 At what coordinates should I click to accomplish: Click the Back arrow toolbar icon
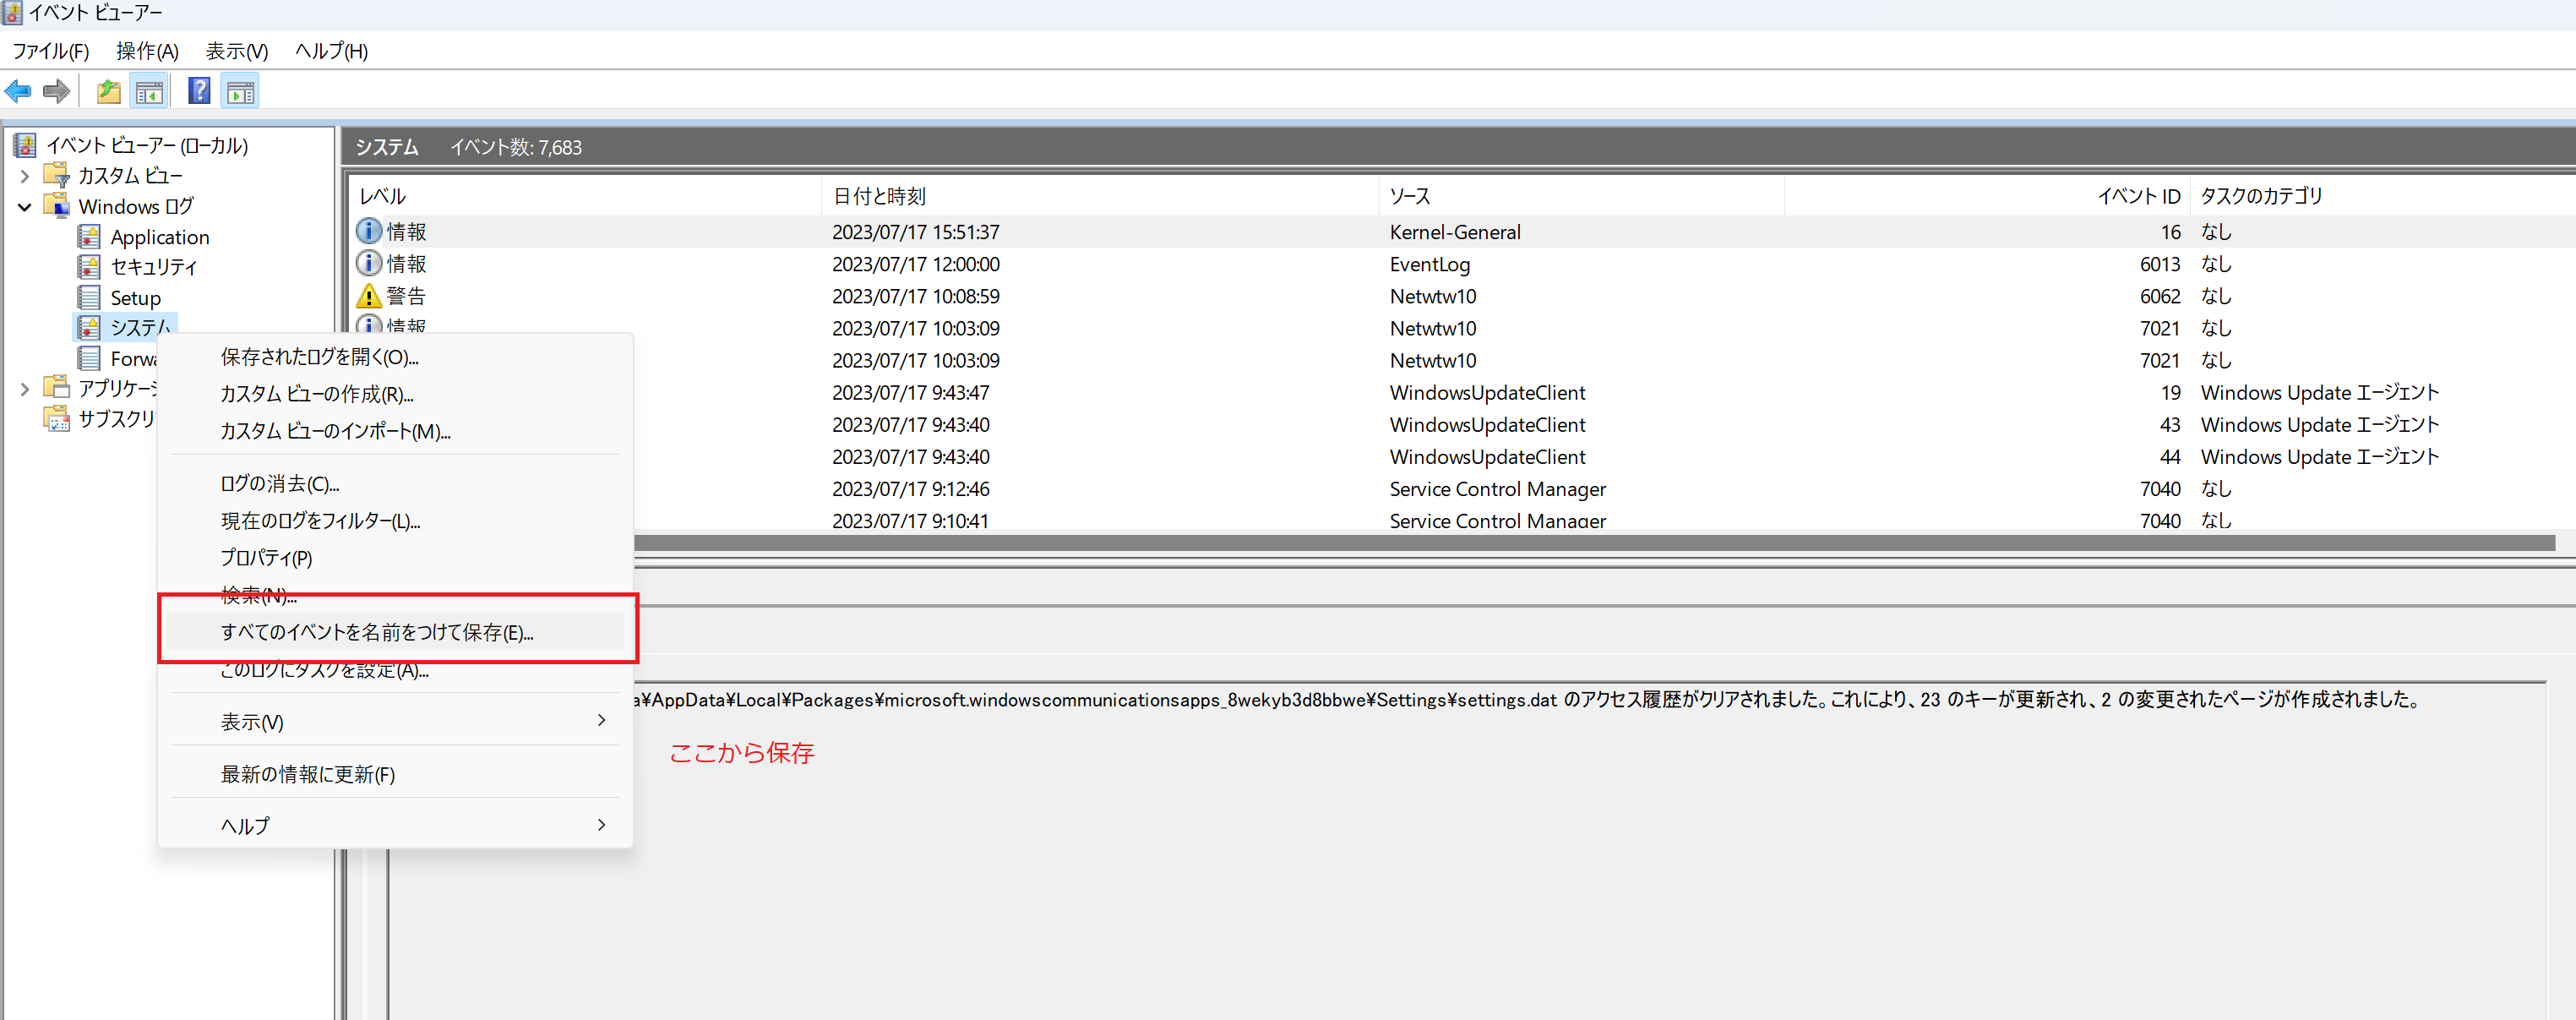pos(18,92)
